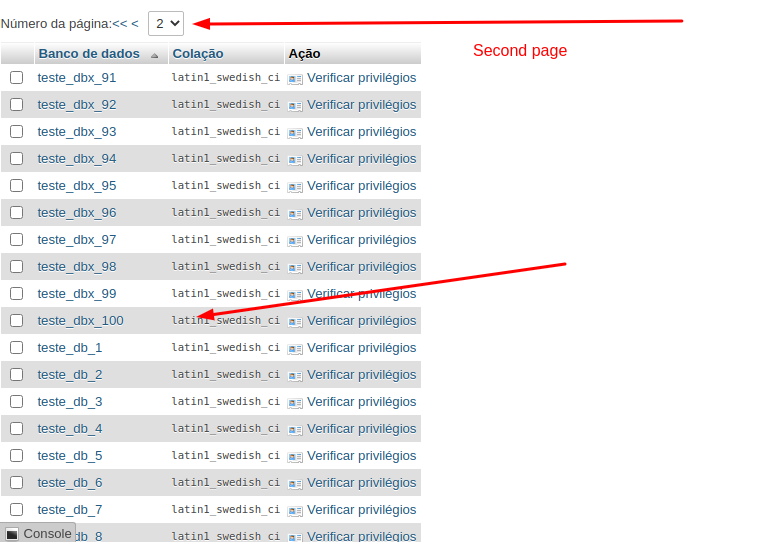Open database teste_dbx_96
This screenshot has width=773, height=542.
coord(77,213)
